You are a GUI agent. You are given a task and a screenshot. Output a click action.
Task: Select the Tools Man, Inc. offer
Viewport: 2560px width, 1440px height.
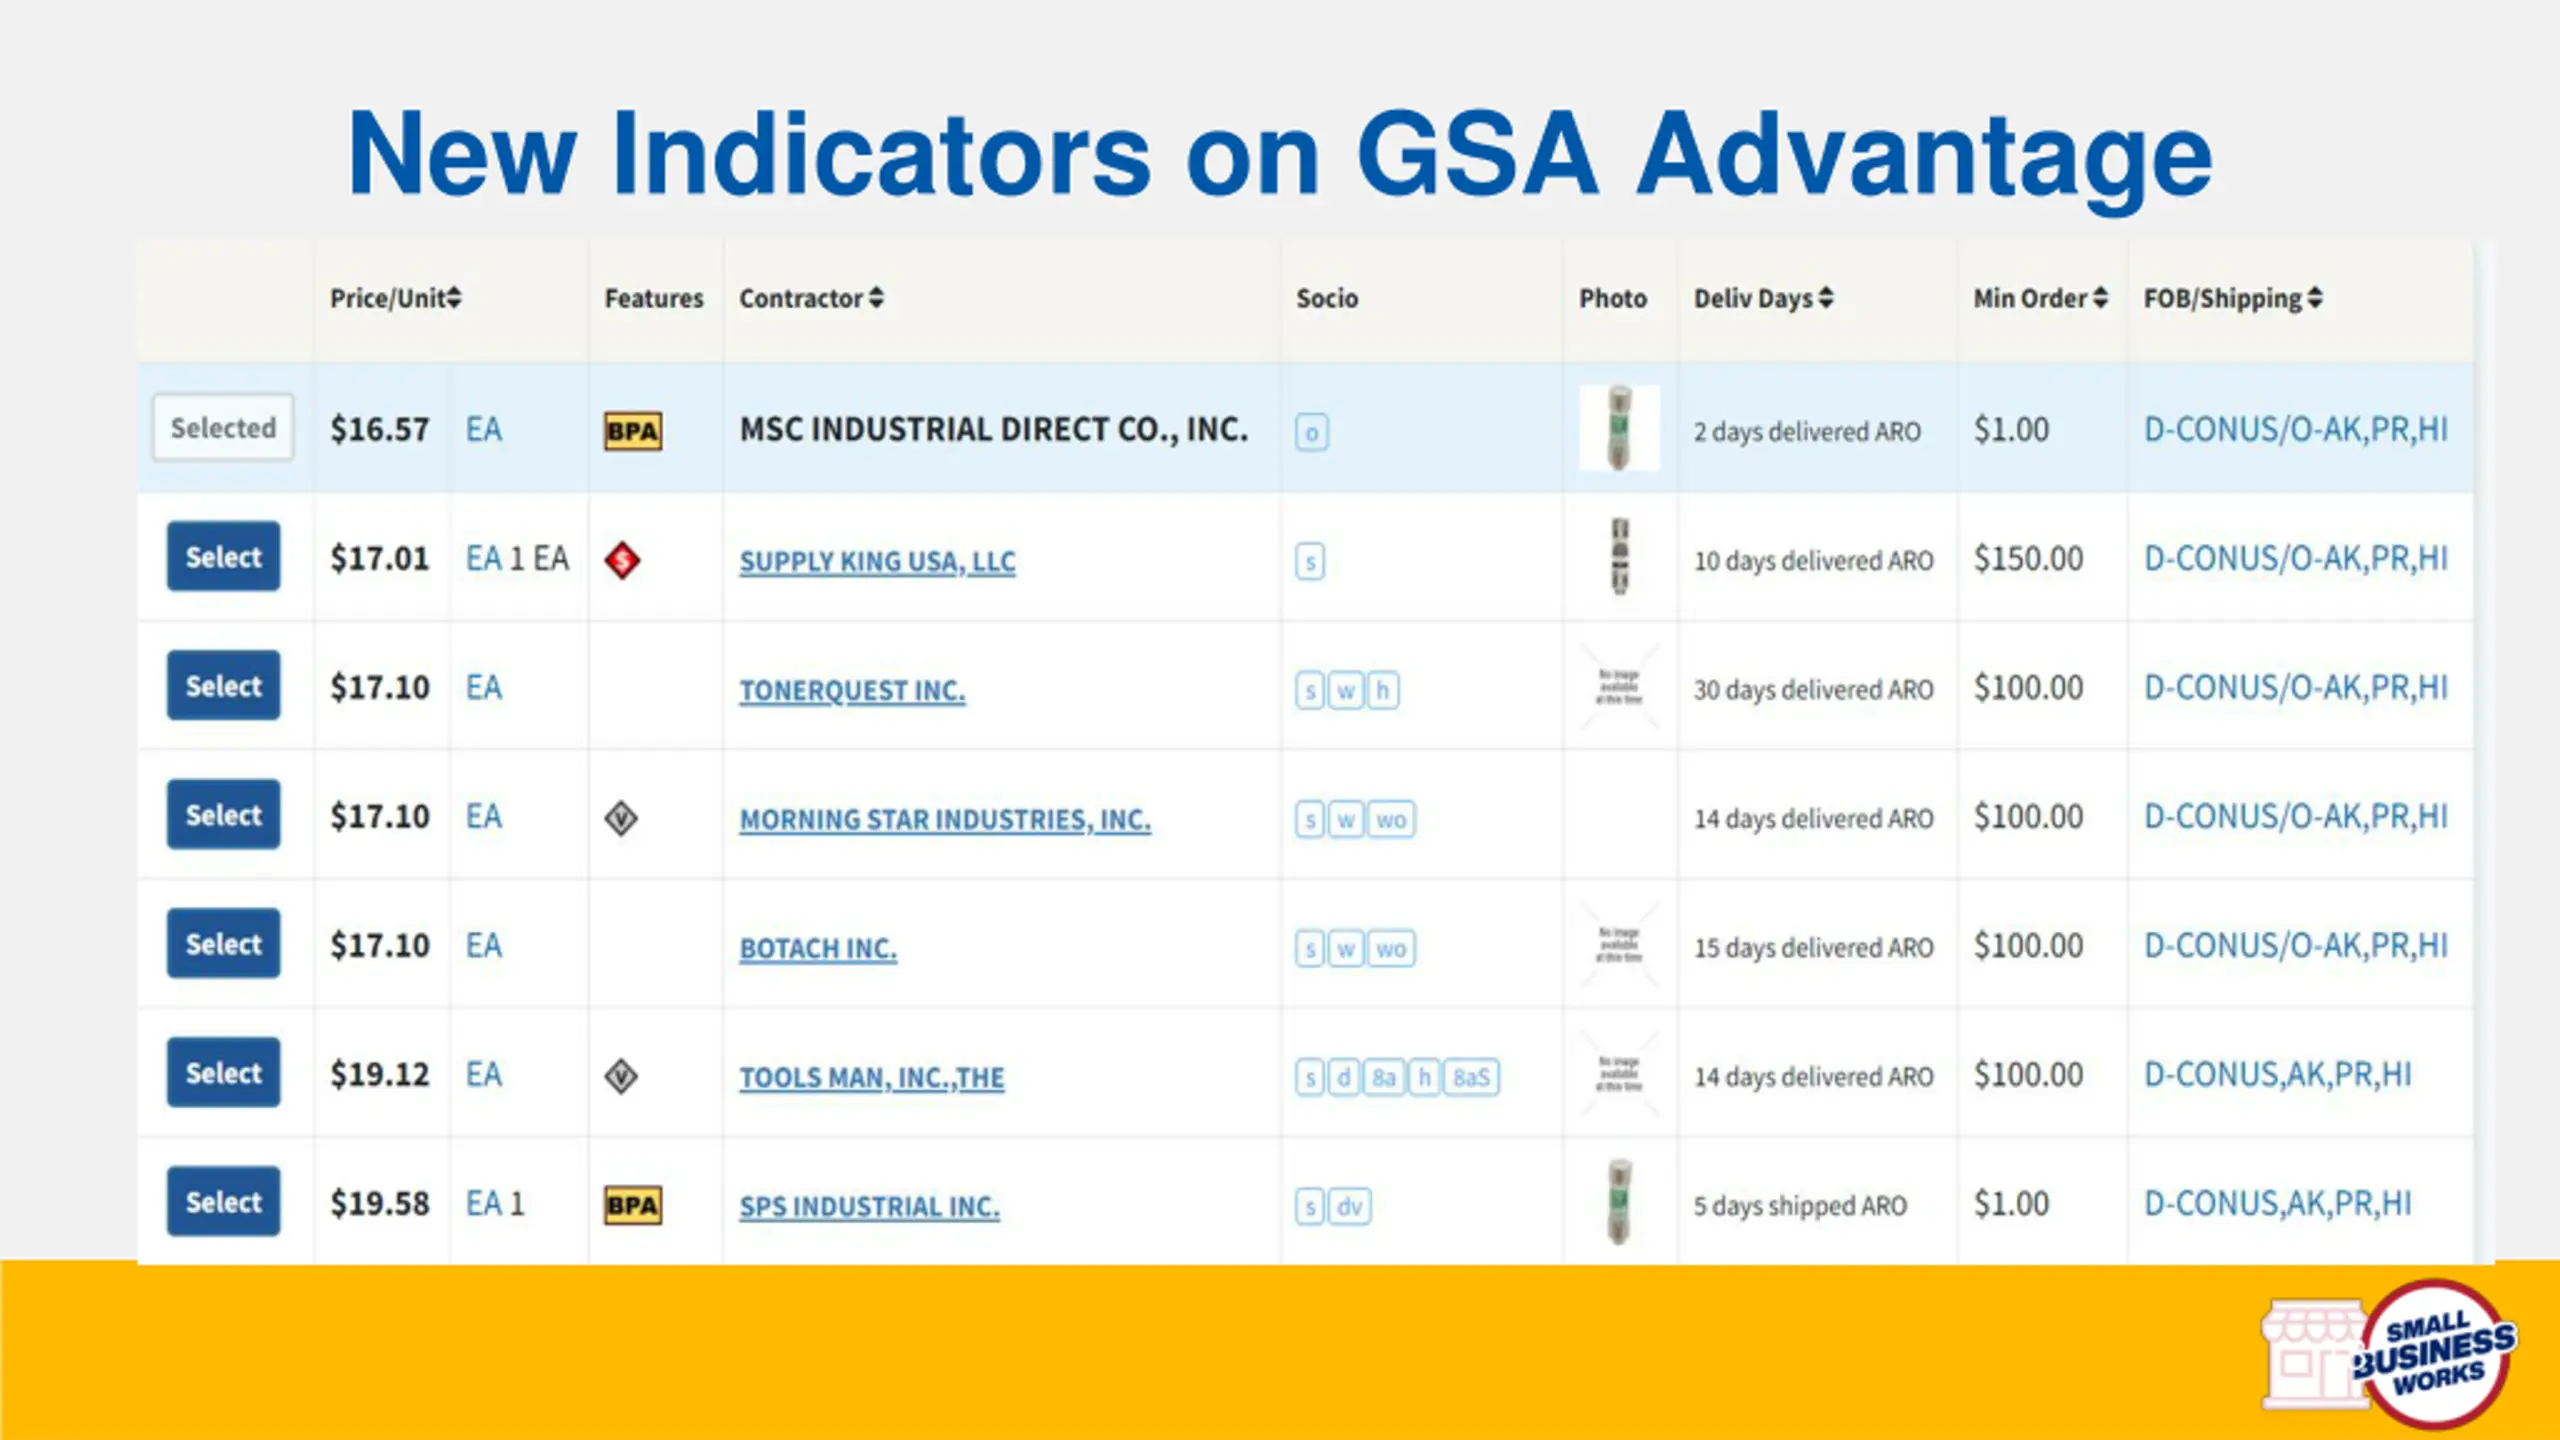(x=223, y=1072)
